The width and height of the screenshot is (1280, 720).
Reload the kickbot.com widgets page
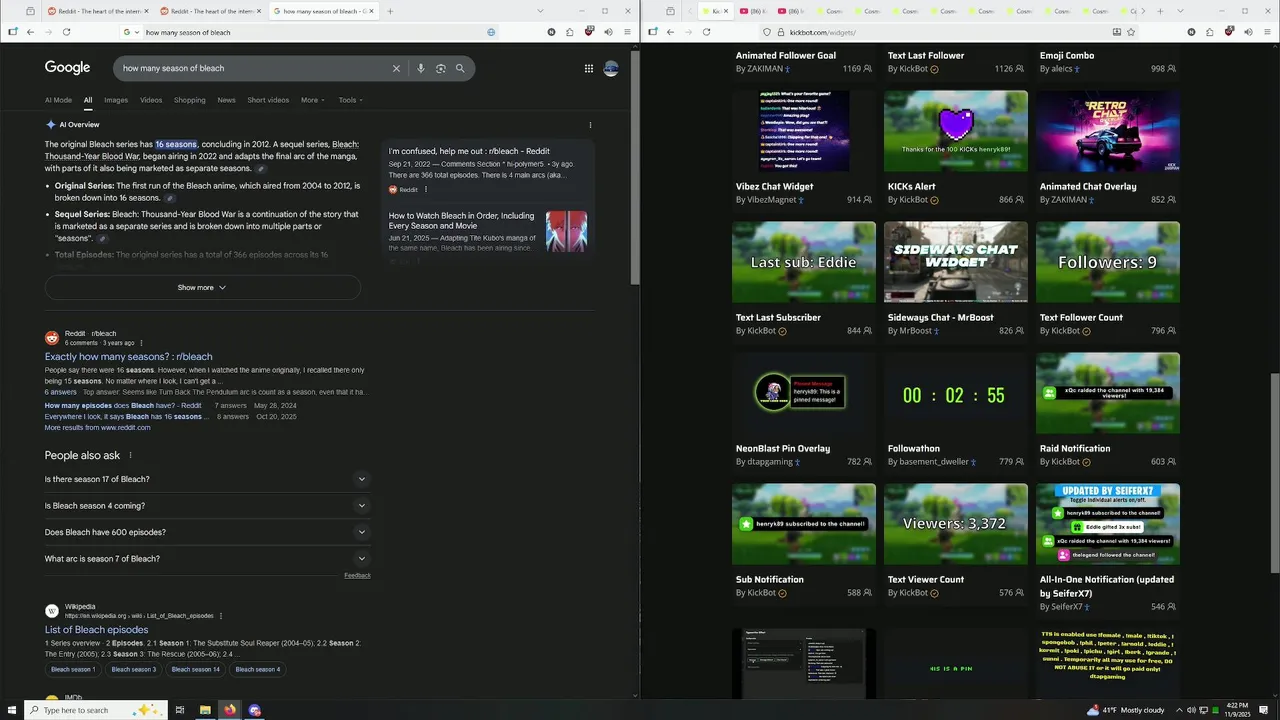[x=706, y=32]
